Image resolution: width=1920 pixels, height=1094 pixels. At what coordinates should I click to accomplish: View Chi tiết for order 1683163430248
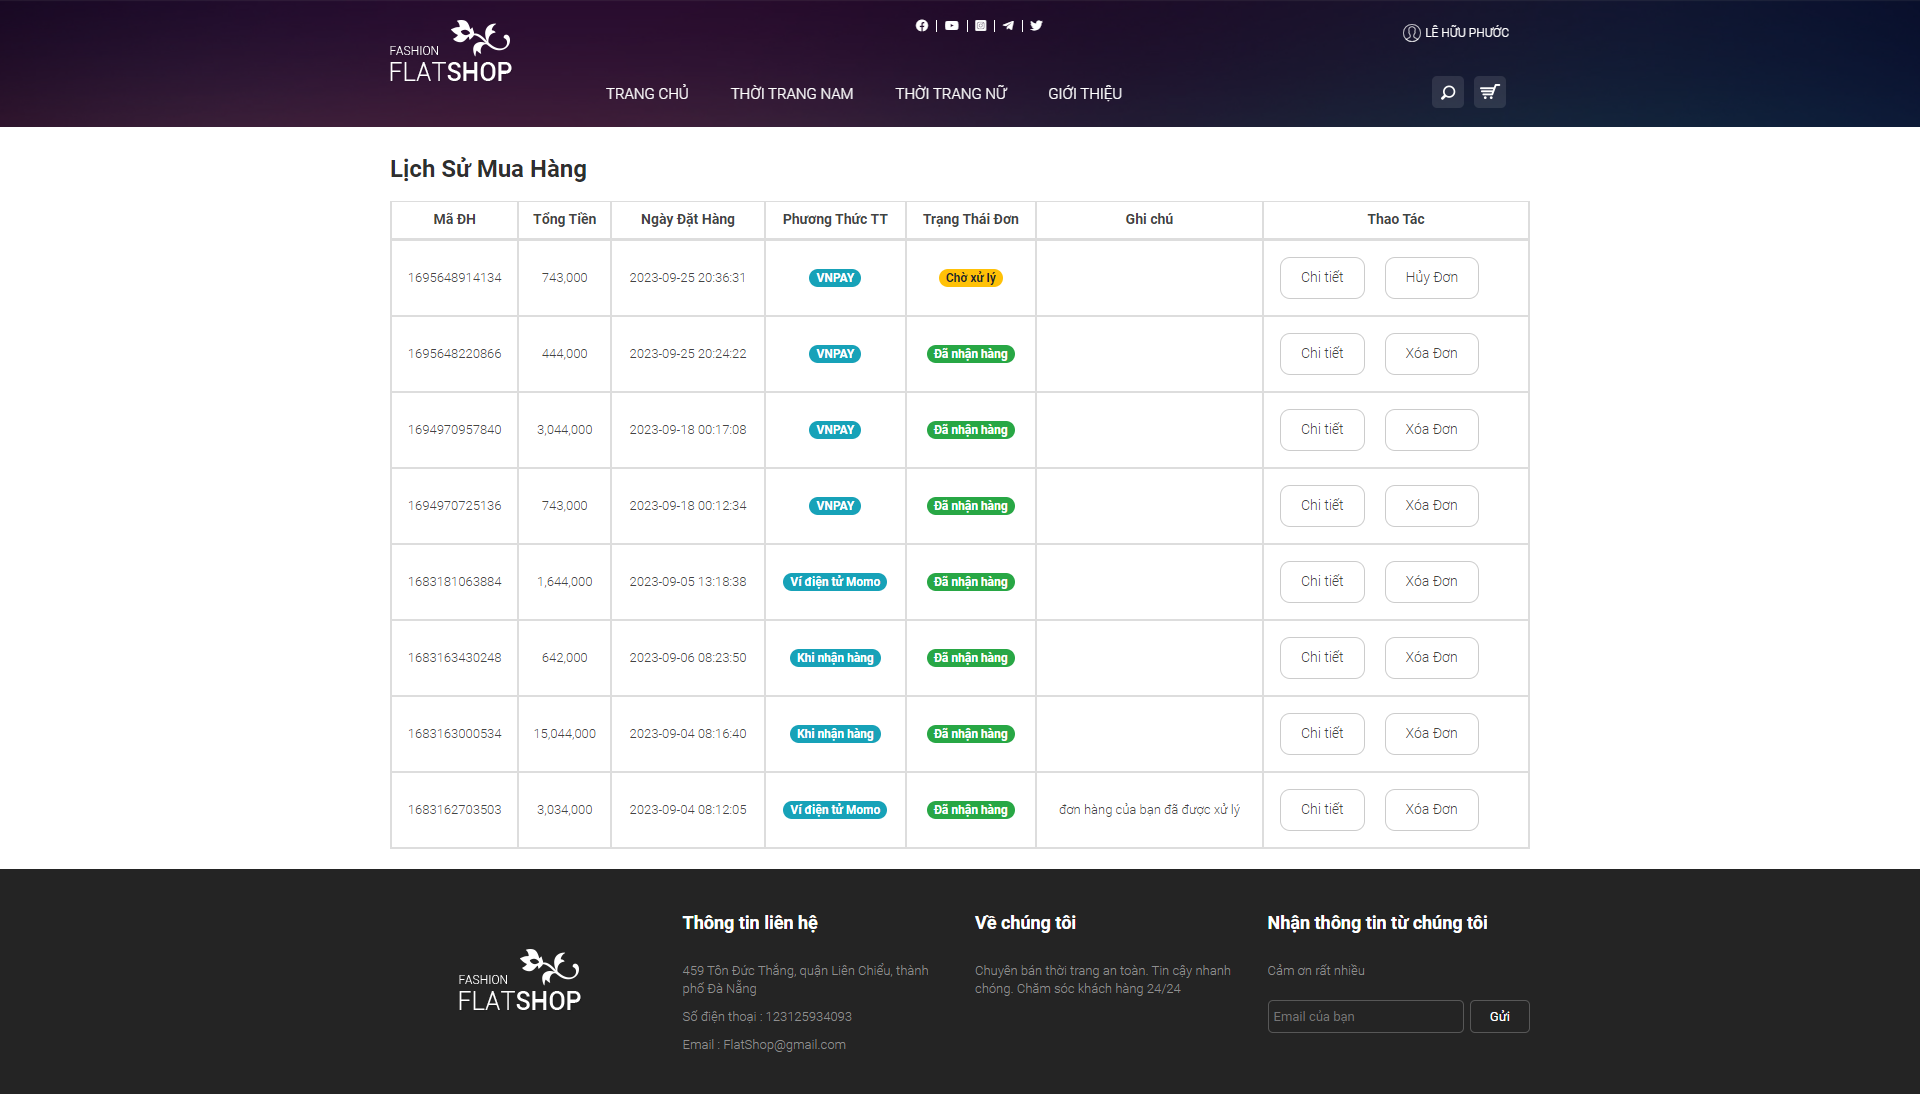[x=1322, y=658]
